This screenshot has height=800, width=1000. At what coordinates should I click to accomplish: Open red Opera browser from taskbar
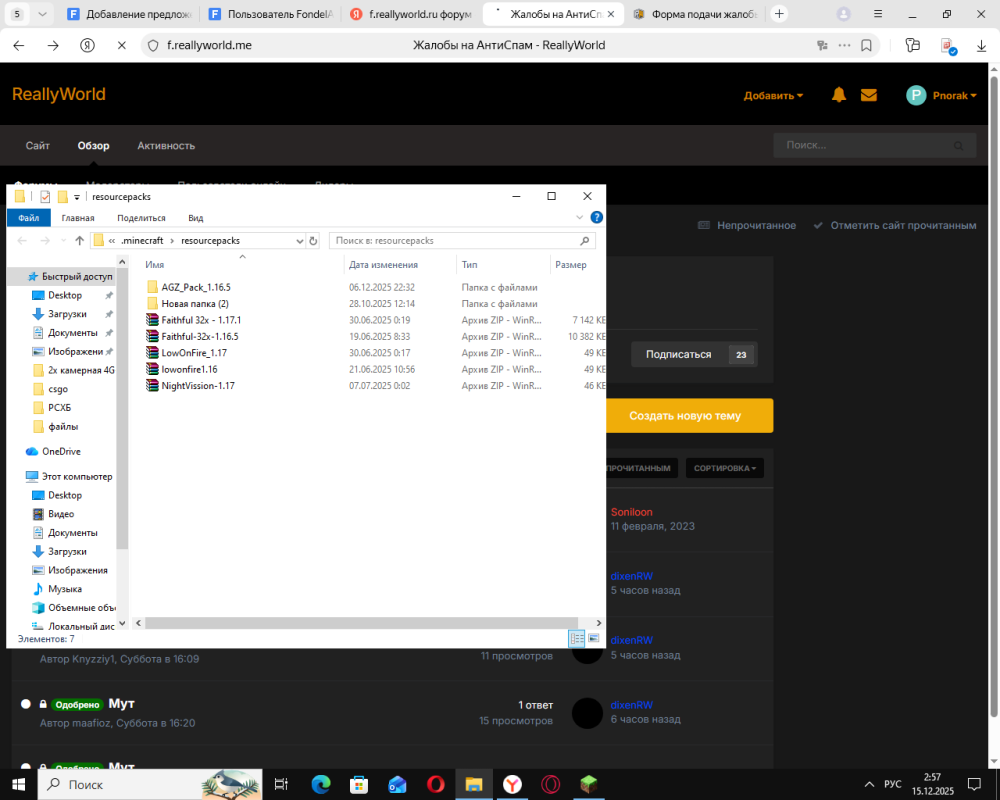436,784
